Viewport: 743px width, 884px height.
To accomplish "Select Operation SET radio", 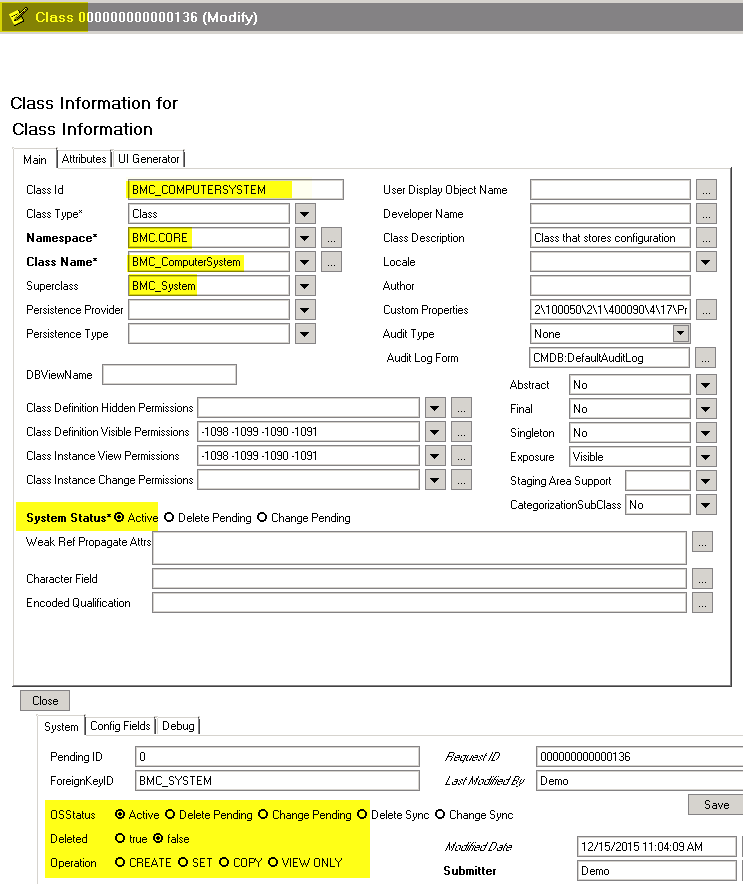I will 183,862.
